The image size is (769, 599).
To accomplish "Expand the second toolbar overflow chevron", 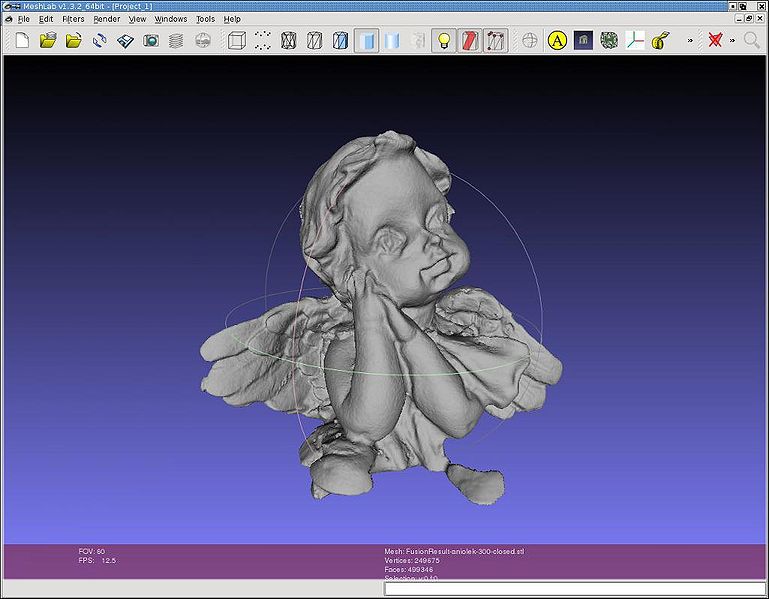I will pos(732,41).
